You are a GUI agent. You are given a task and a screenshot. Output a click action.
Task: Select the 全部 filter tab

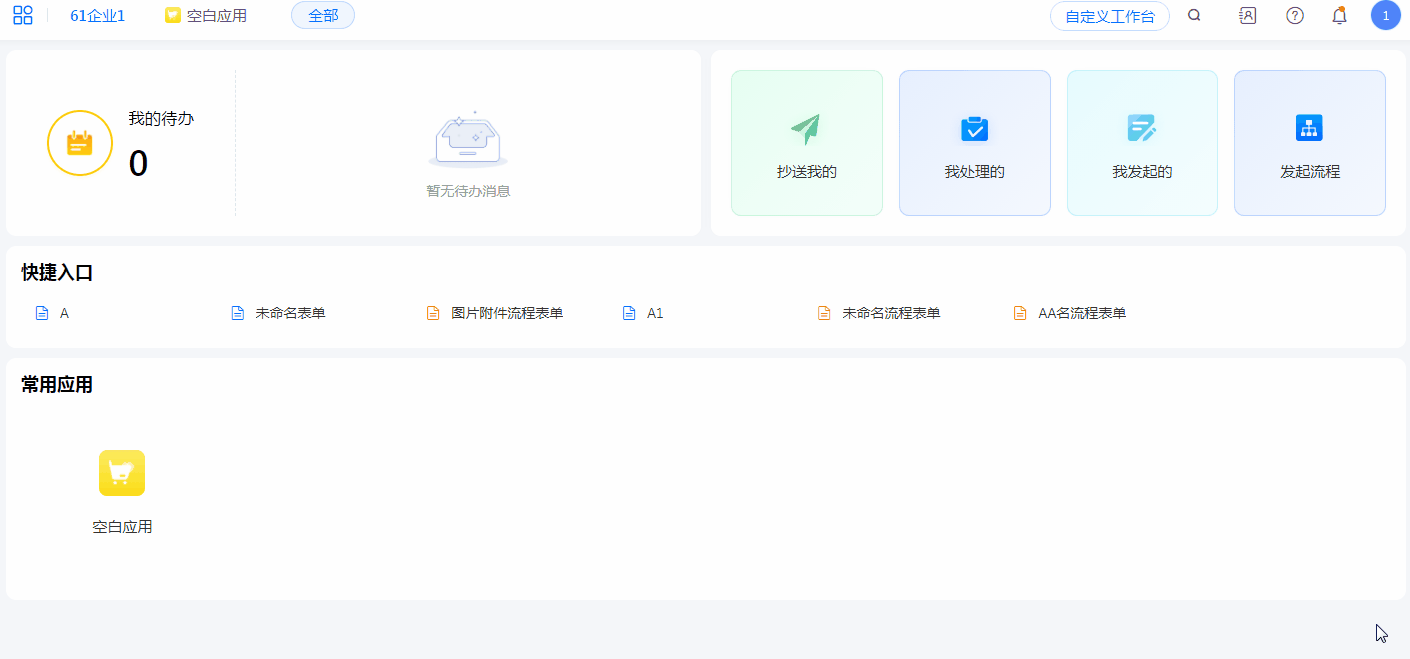point(323,15)
